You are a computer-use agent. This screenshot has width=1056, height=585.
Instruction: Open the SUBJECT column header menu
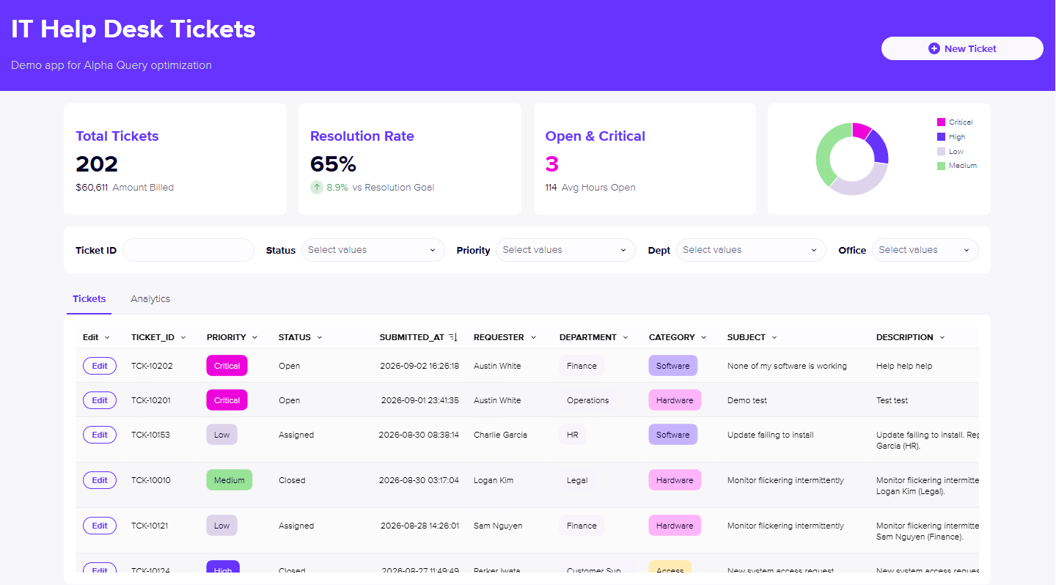coord(774,337)
